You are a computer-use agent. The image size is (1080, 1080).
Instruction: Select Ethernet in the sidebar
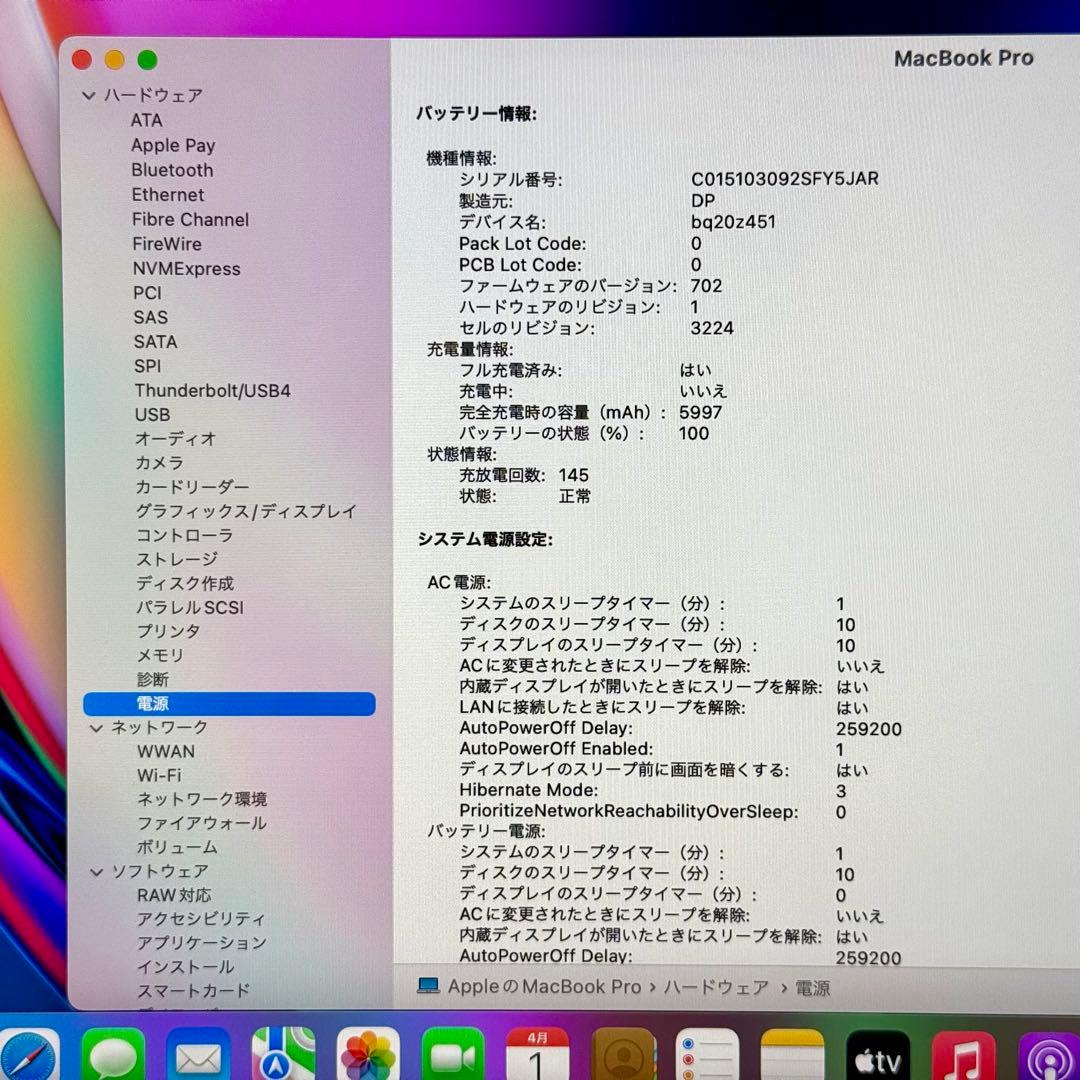[168, 195]
